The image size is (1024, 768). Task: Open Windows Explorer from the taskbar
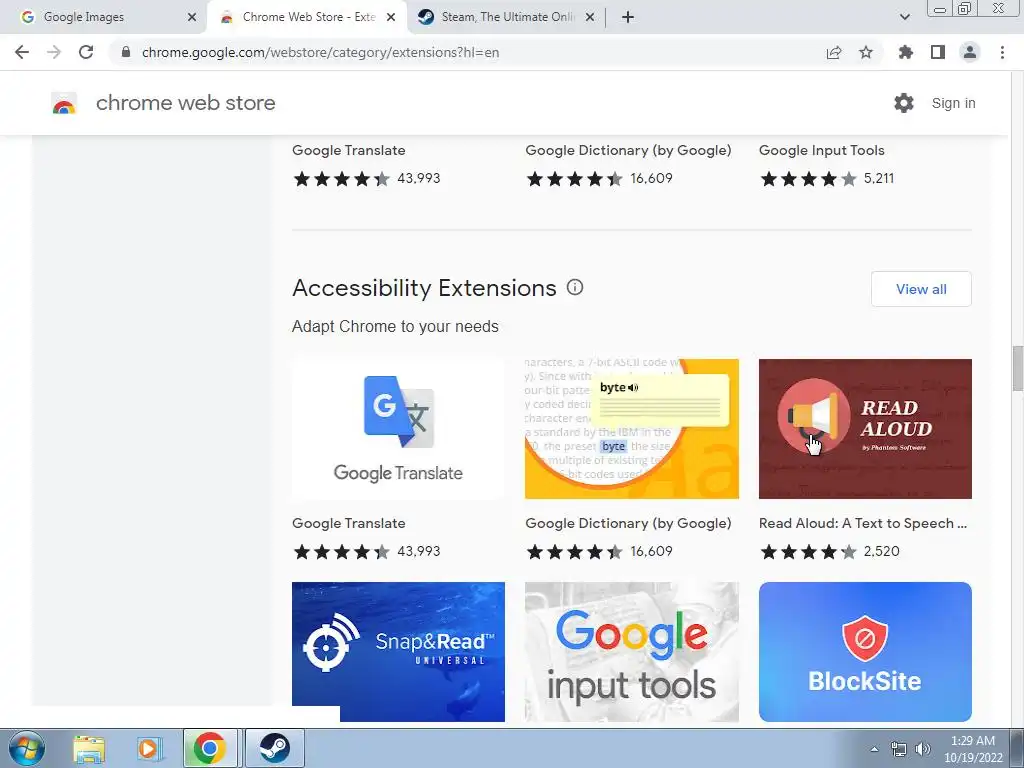tap(89, 748)
